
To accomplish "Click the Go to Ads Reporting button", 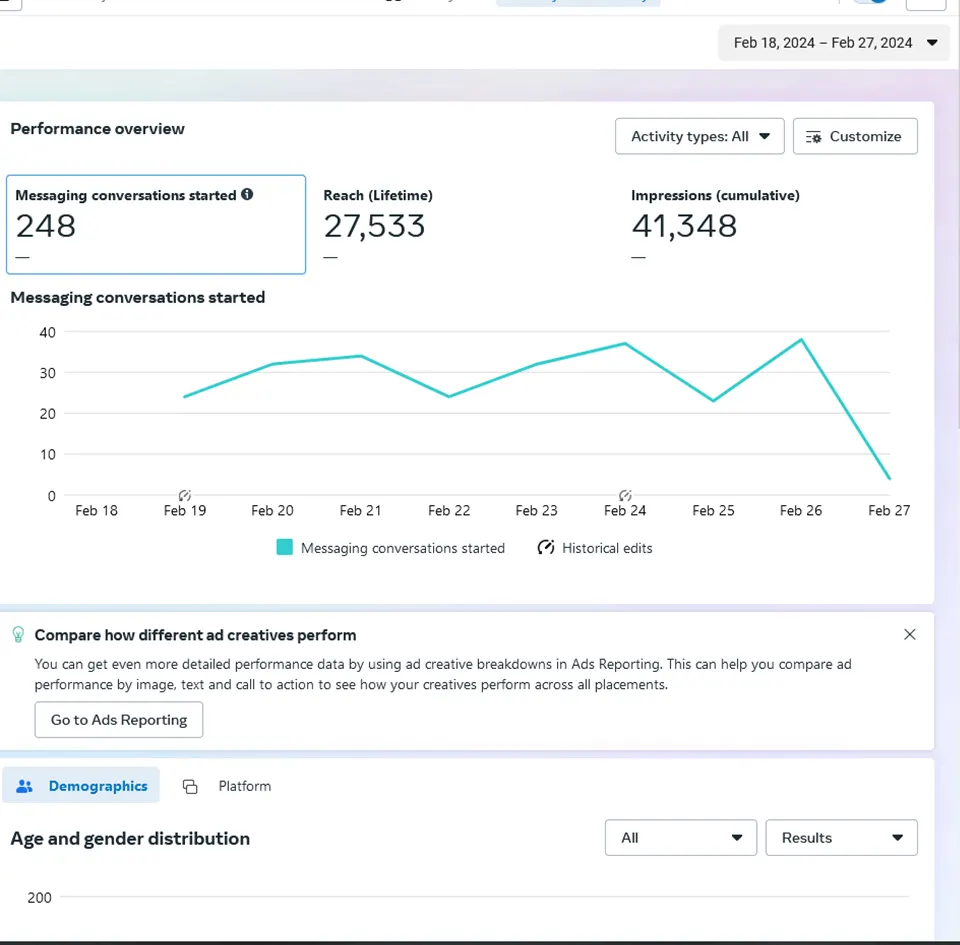I will click(119, 720).
